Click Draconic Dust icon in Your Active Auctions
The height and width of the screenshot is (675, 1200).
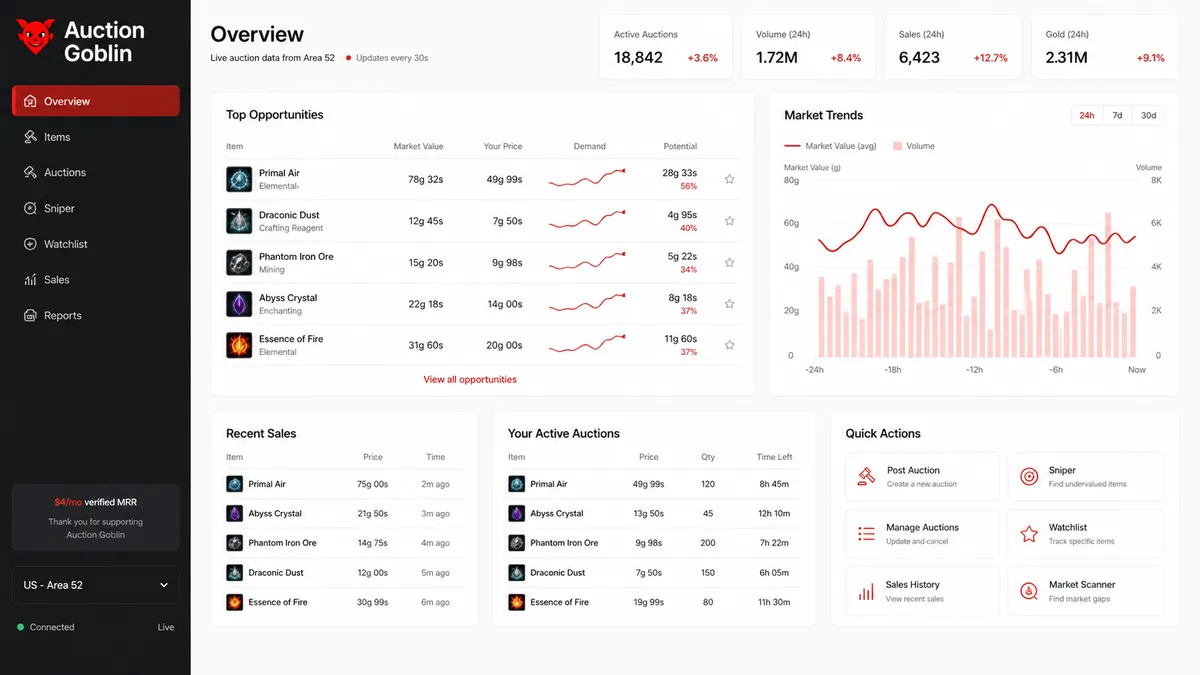click(516, 573)
